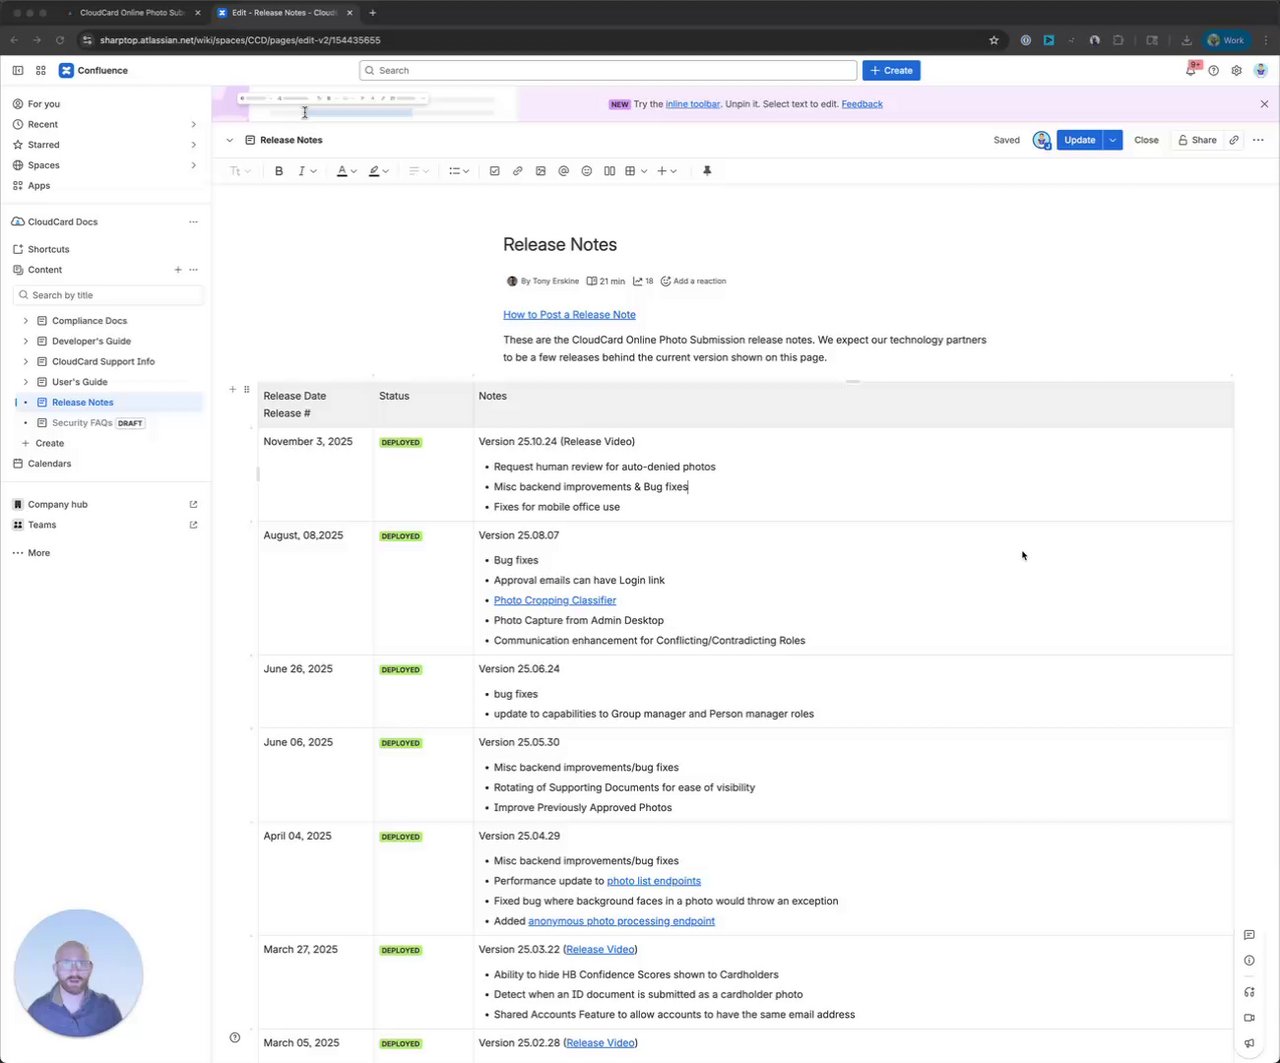Viewport: 1280px width, 1063px height.
Task: Open the text alignment dropdown
Action: pos(418,171)
